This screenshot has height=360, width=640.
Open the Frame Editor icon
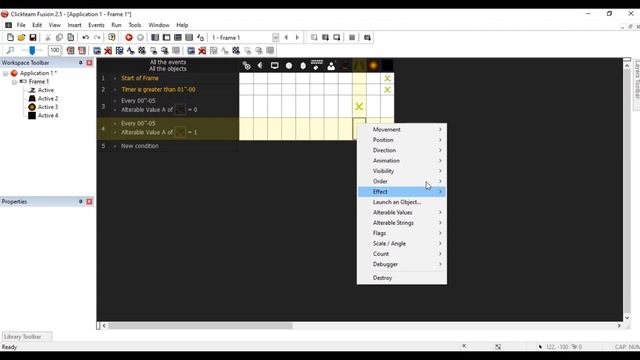pos(167,38)
